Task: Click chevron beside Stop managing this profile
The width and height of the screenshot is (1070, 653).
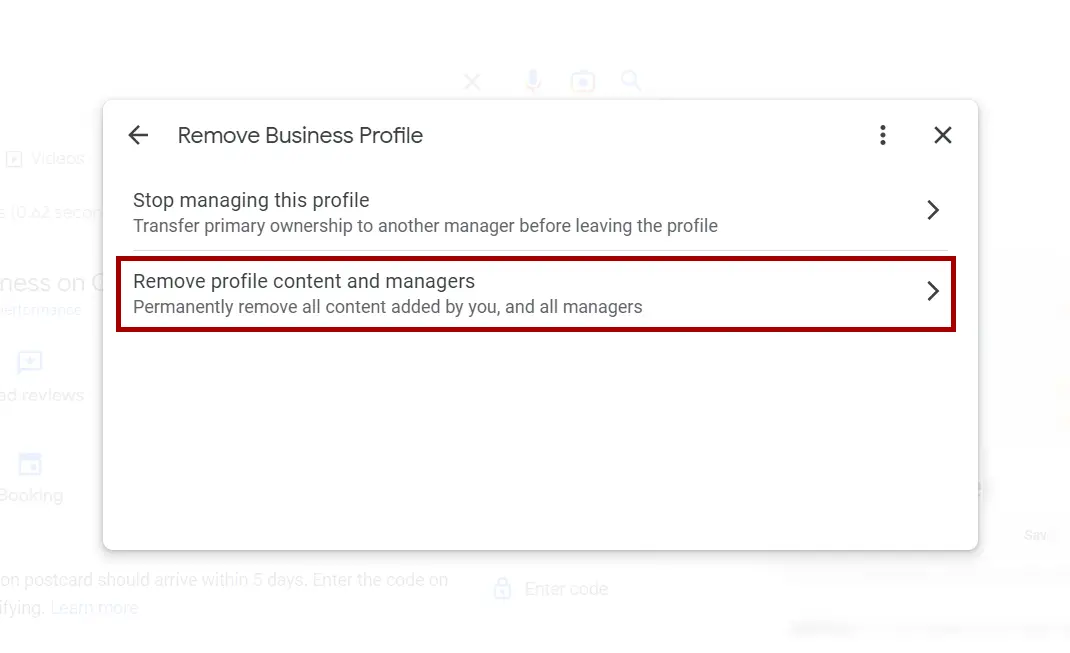Action: coord(933,210)
